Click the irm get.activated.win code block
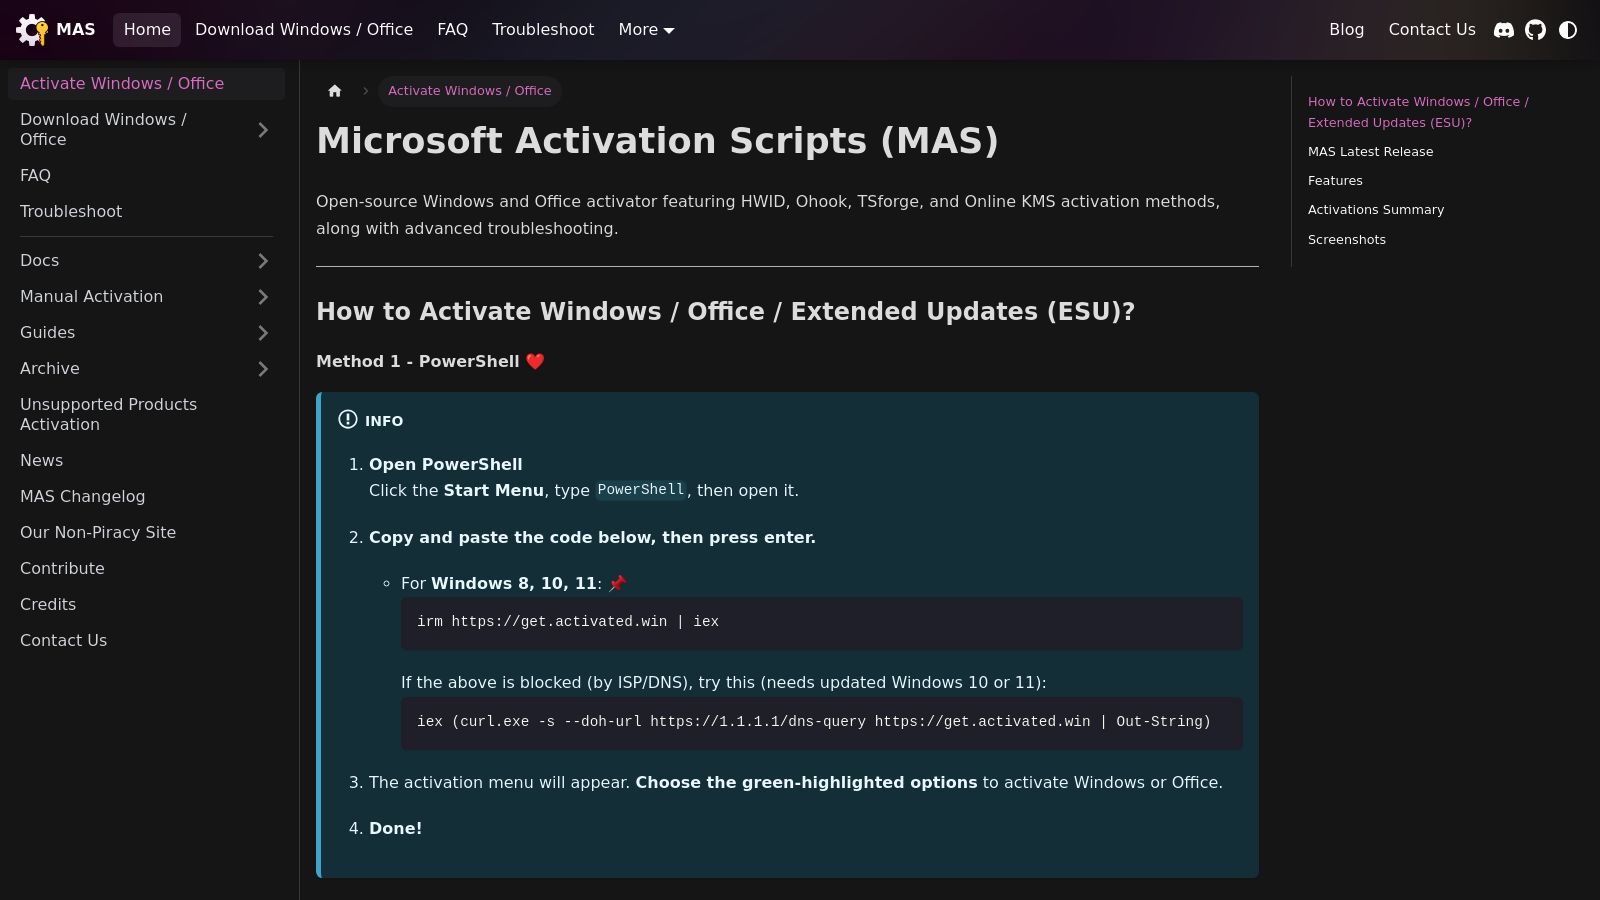The width and height of the screenshot is (1600, 900). click(822, 623)
